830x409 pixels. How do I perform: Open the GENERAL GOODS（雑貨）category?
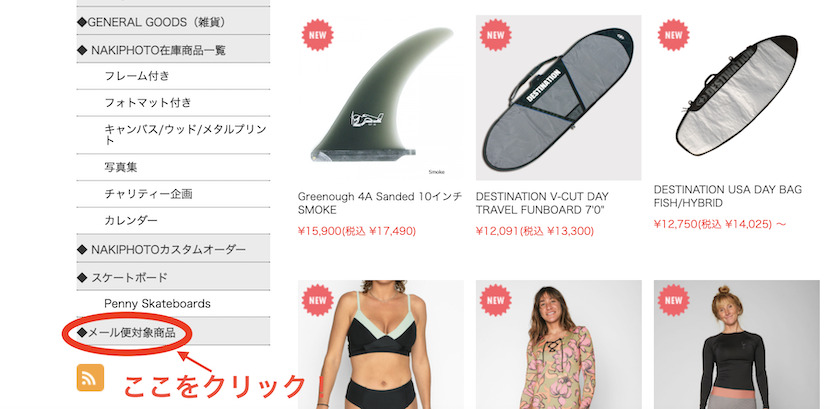173,22
